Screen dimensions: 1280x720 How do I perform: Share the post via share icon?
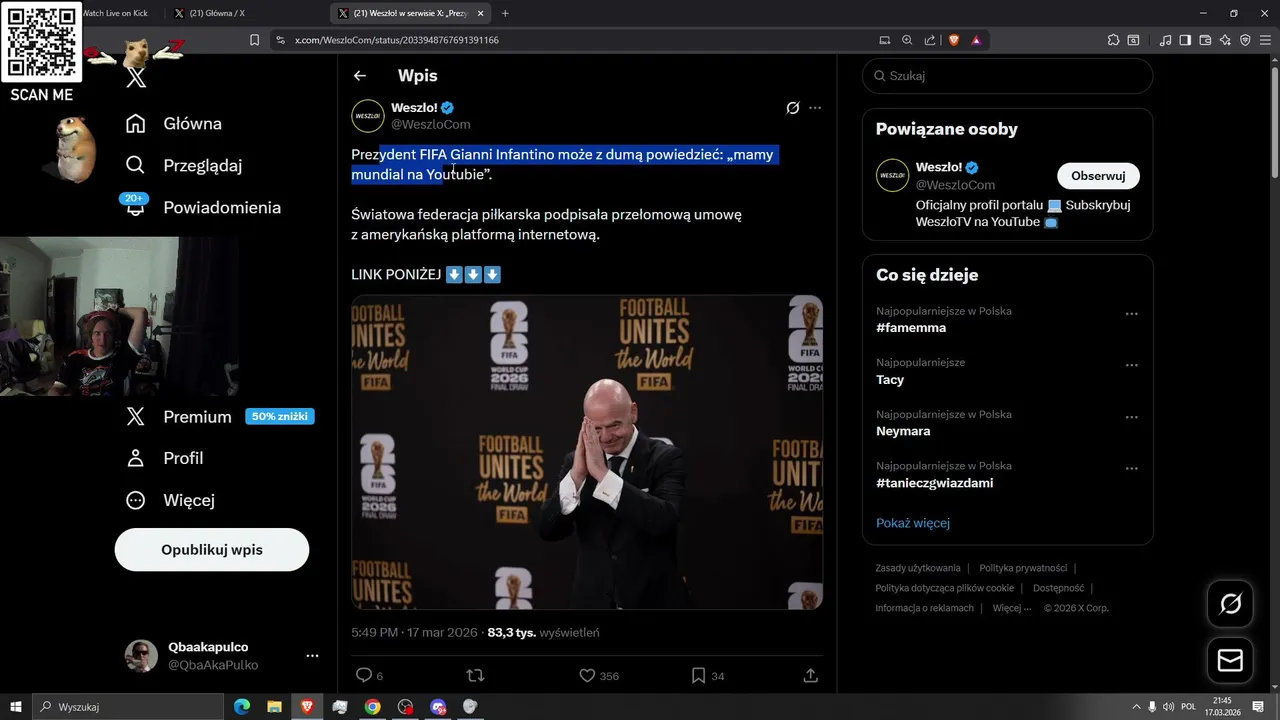811,676
